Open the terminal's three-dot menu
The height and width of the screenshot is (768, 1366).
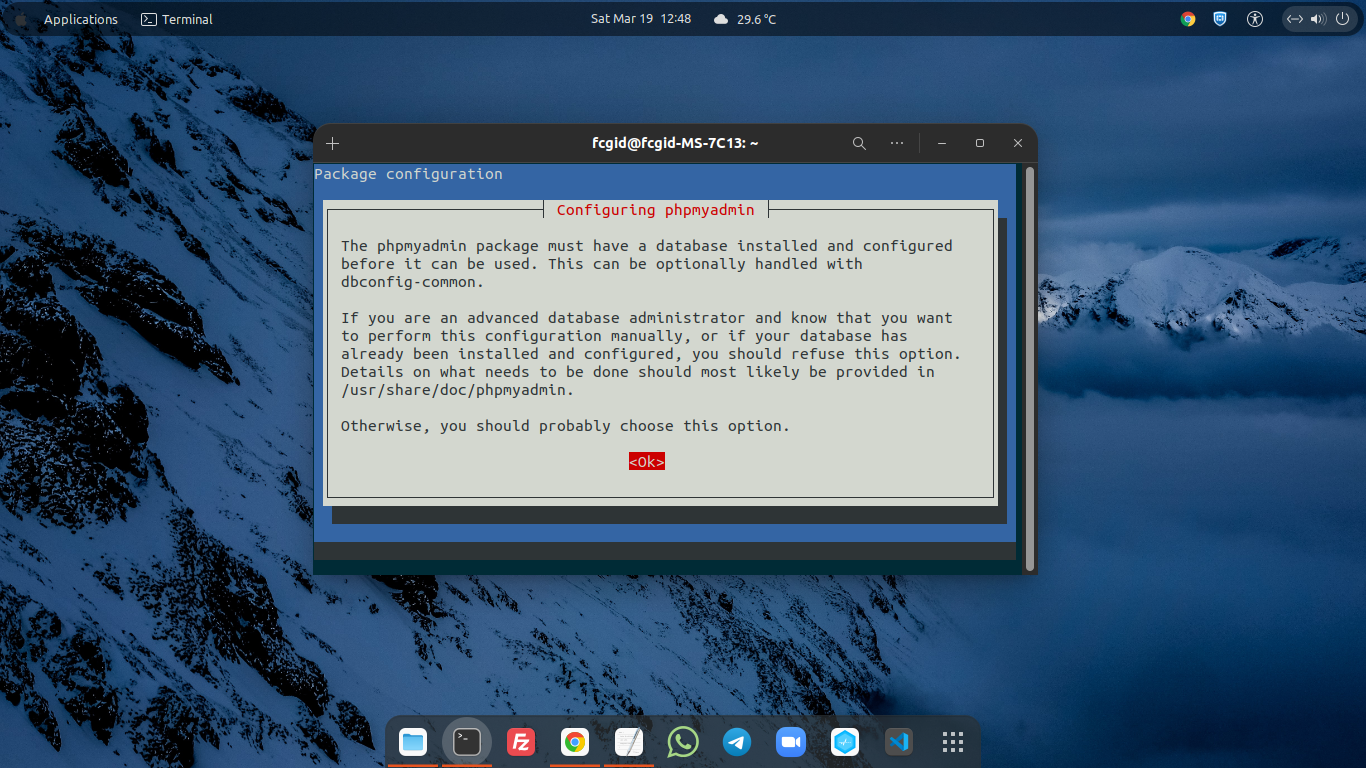897,143
